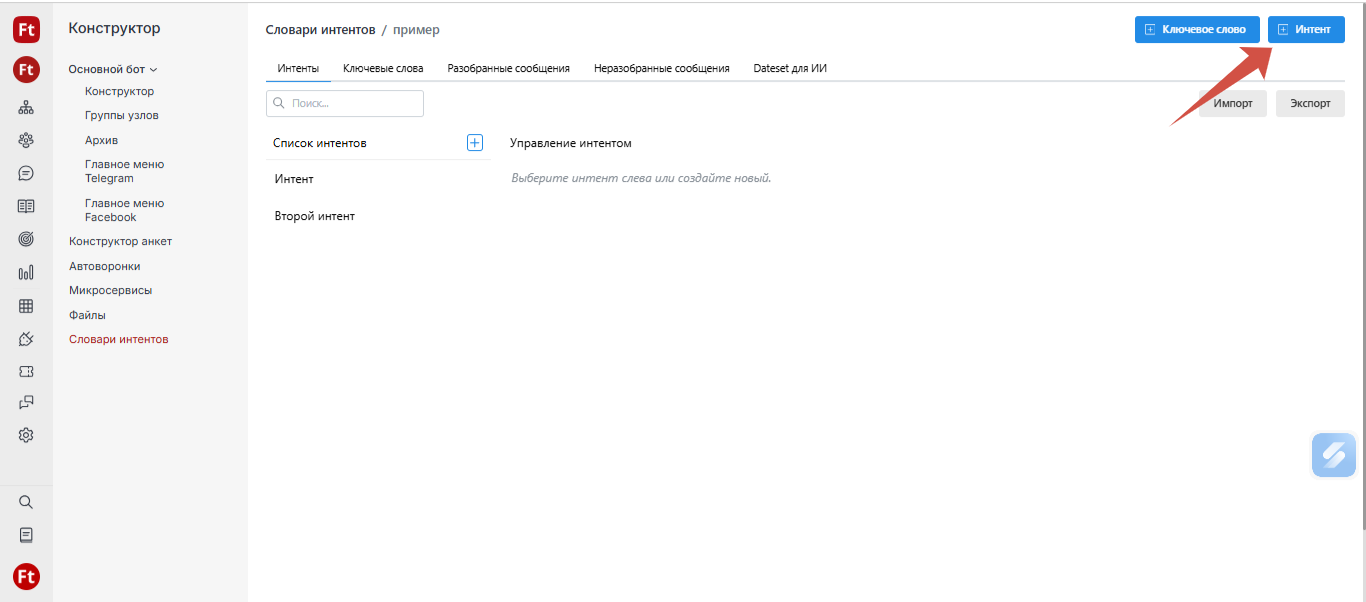Screen dimensions: 1366x602
Task: Click the plus icon beside Список интентов
Action: coord(475,143)
